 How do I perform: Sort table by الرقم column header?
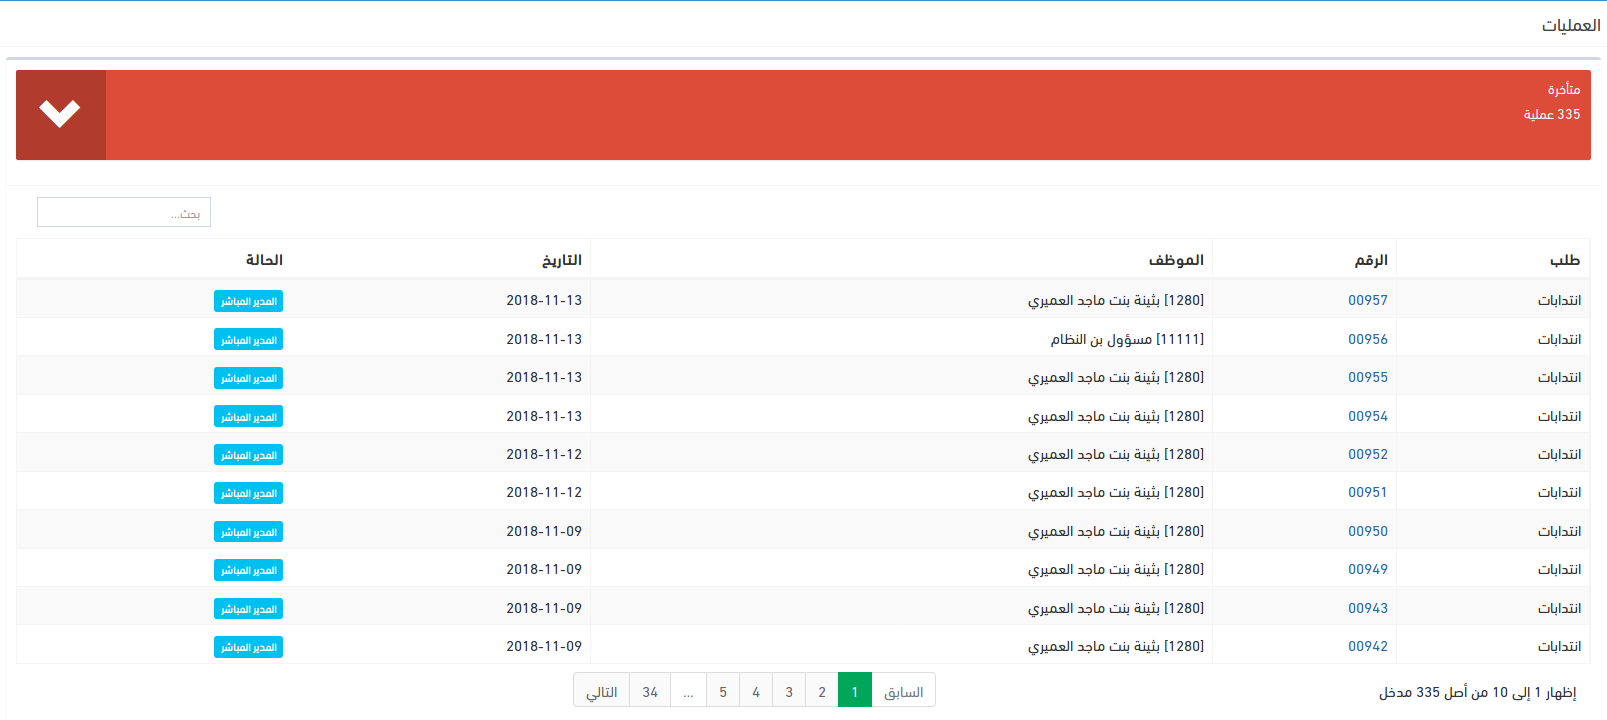(x=1370, y=260)
